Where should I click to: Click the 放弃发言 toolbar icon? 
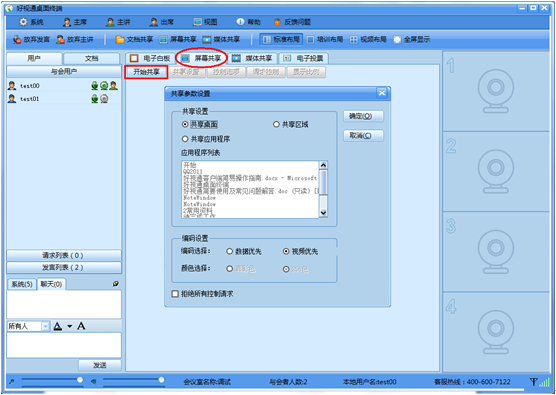point(31,39)
